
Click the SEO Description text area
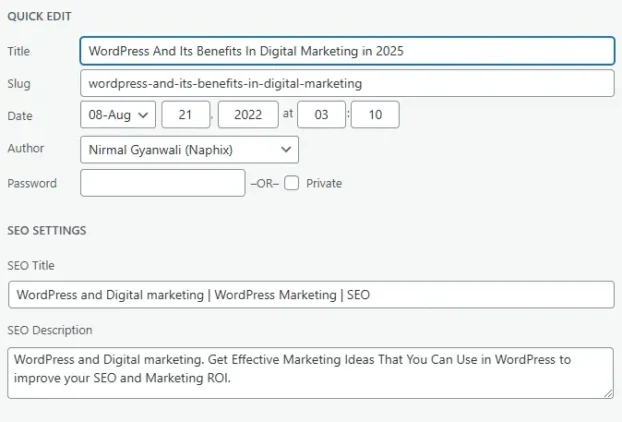(x=311, y=373)
